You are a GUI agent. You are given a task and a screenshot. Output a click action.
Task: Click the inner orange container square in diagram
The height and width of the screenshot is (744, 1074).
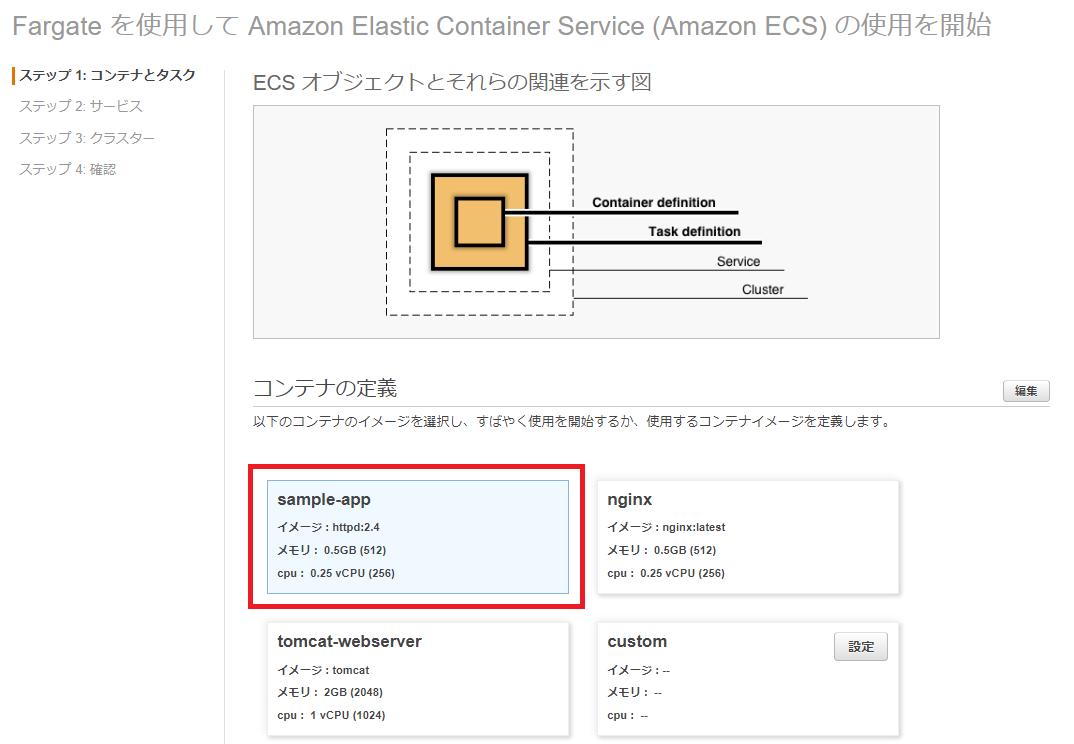(x=479, y=222)
